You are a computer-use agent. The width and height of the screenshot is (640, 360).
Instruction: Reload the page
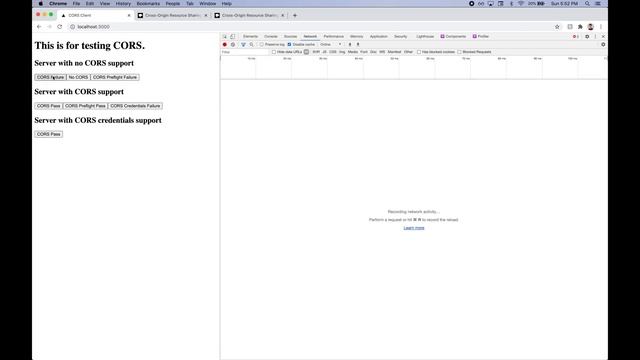tap(60, 27)
